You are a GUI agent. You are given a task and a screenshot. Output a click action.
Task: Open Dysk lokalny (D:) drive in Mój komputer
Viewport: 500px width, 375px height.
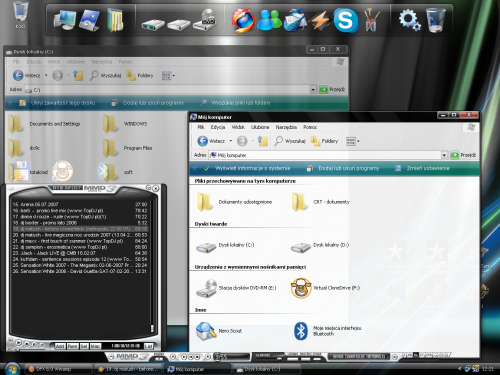point(320,247)
